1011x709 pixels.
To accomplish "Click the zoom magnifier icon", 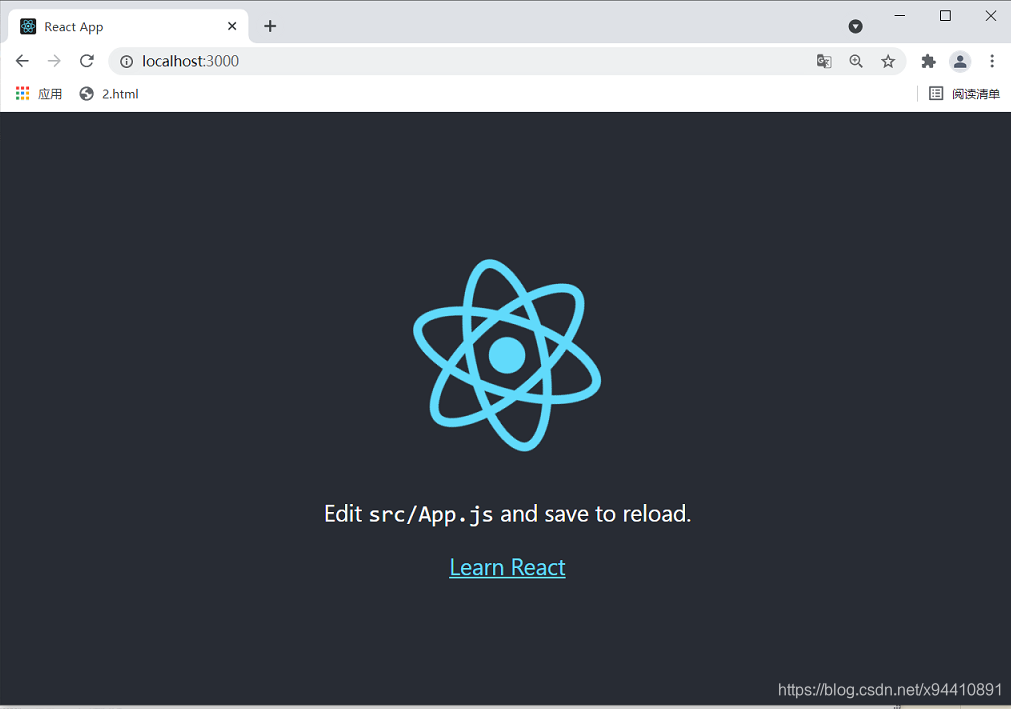I will click(856, 61).
